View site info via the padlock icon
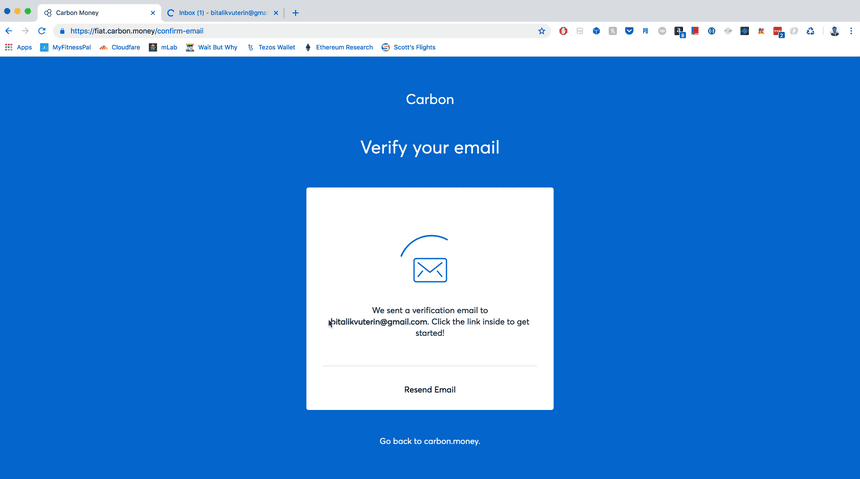Screen dimensions: 860x479 pos(62,31)
